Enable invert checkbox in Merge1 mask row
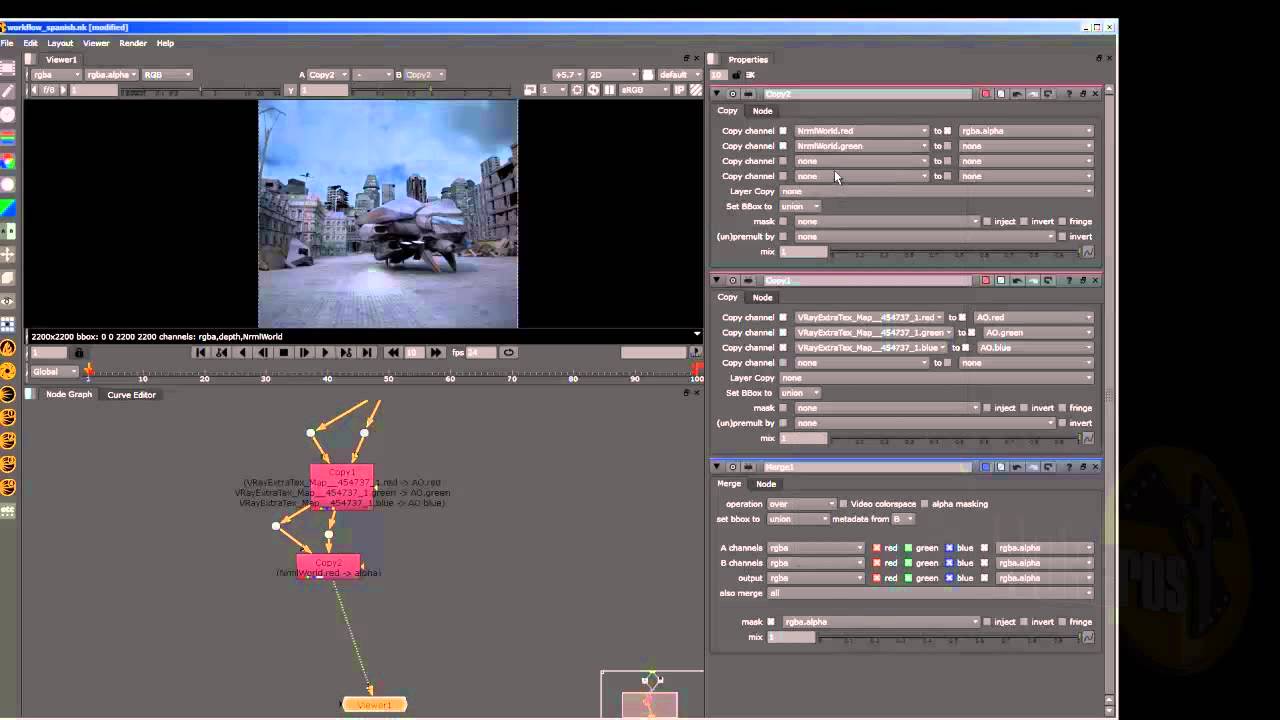The height and width of the screenshot is (720, 1280). tap(1024, 622)
